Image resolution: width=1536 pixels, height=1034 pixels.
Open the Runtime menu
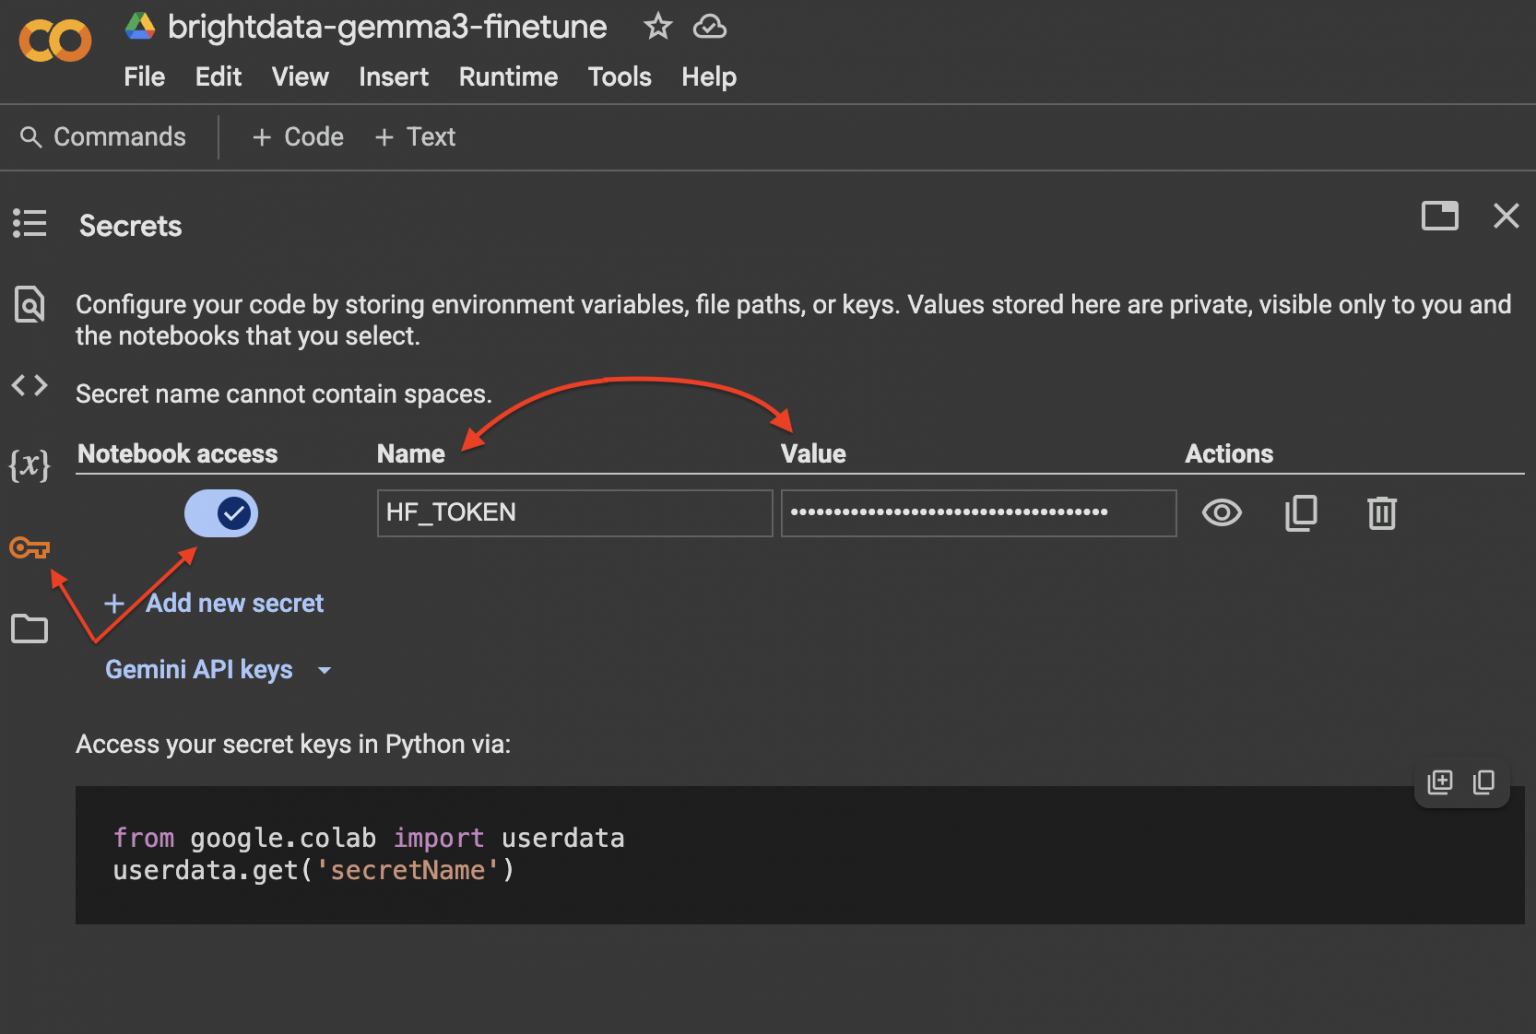pyautogui.click(x=508, y=76)
